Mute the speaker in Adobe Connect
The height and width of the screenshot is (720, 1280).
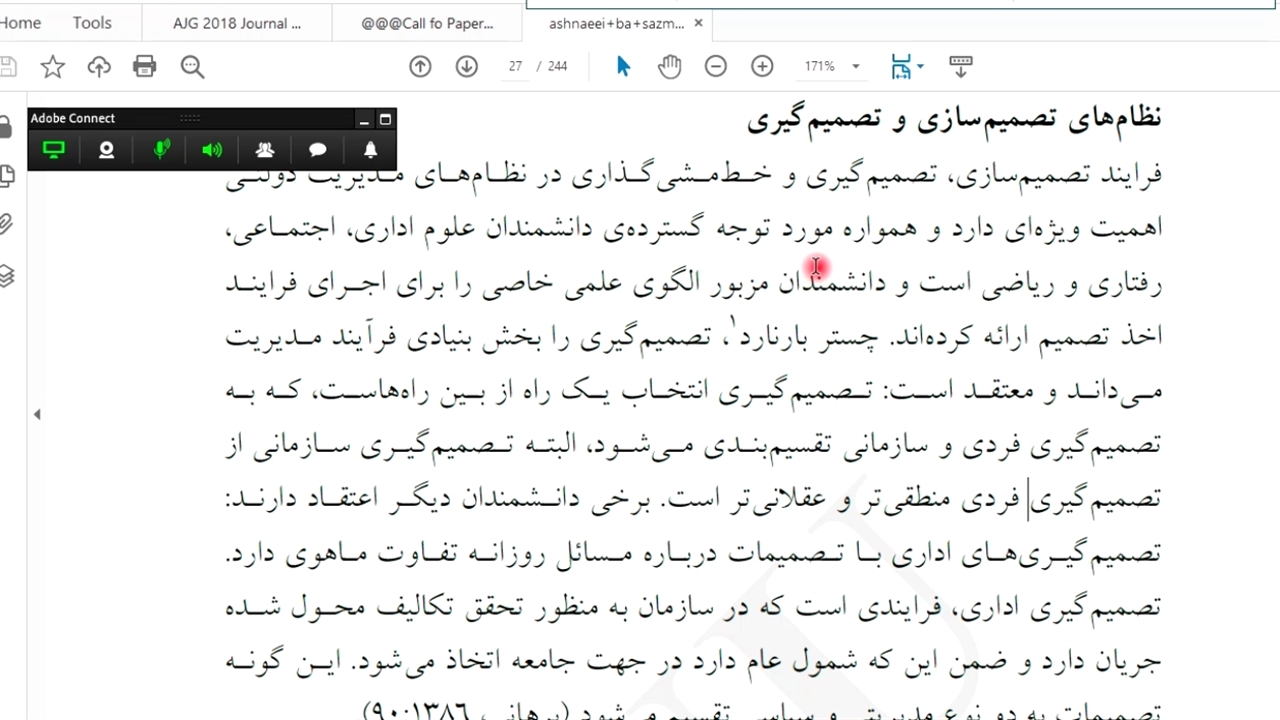click(212, 150)
